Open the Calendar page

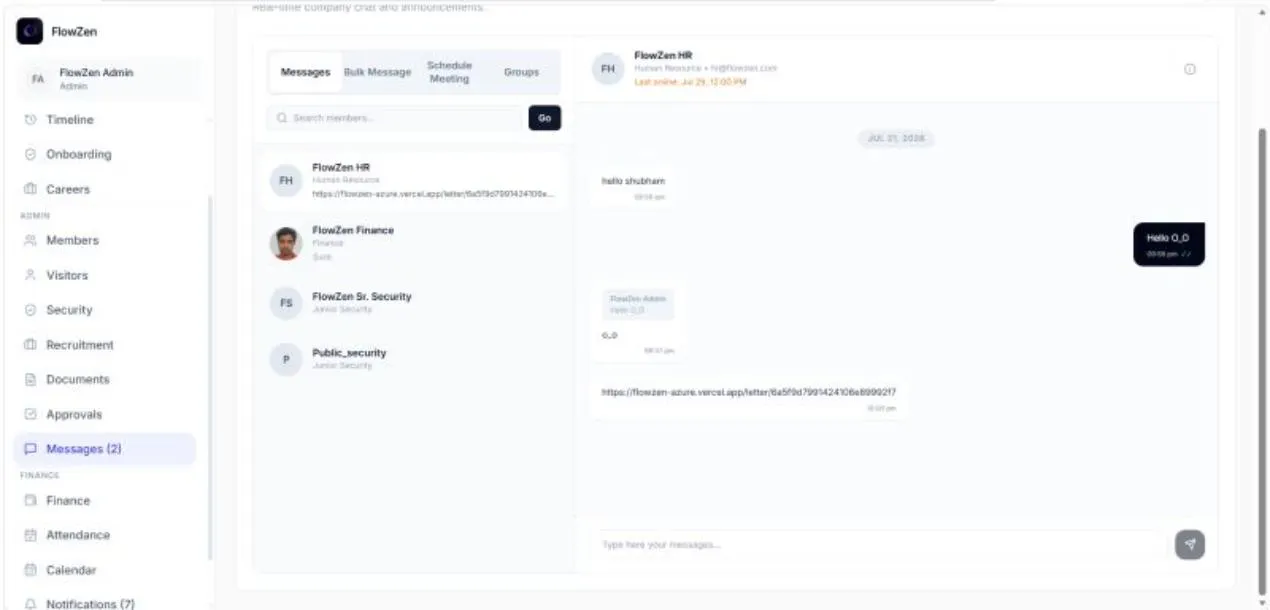coord(71,570)
